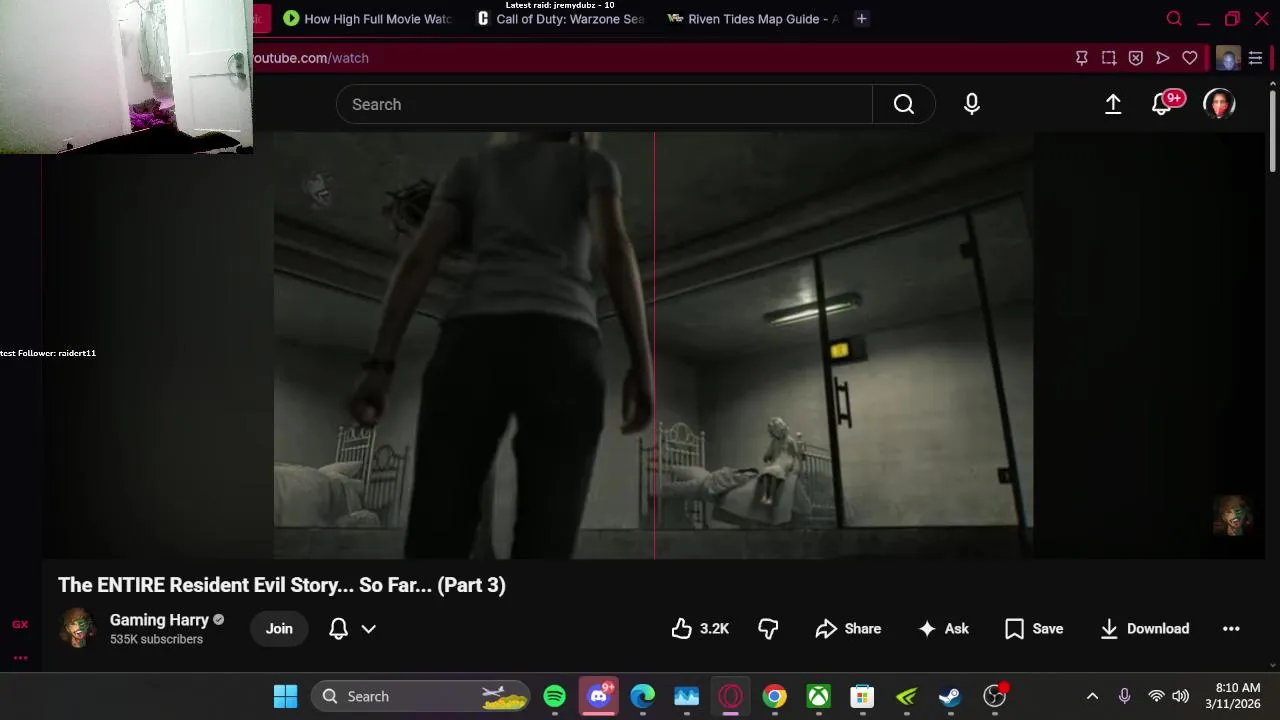The width and height of the screenshot is (1280, 720).
Task: Click the YouTube search magnifier button
Action: coord(904,104)
